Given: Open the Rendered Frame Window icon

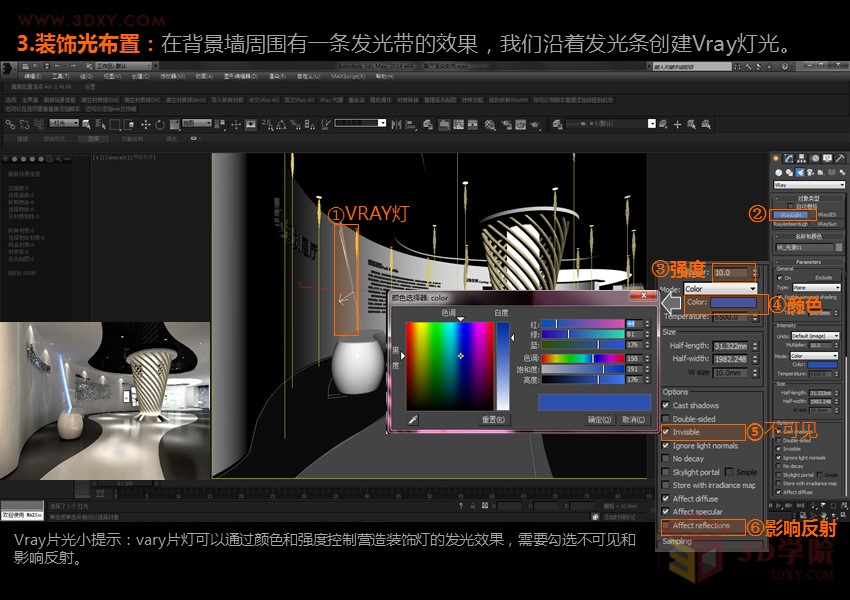Looking at the screenshot, I should click(x=520, y=125).
